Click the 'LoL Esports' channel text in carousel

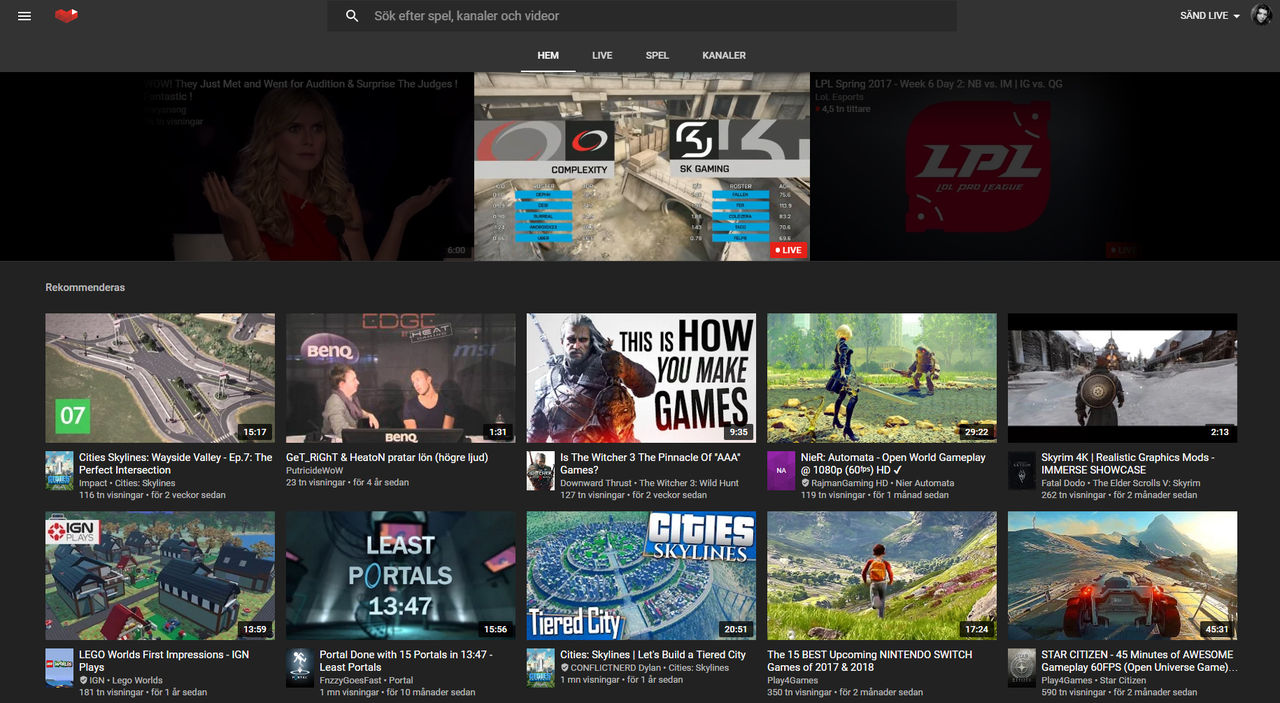click(x=839, y=97)
